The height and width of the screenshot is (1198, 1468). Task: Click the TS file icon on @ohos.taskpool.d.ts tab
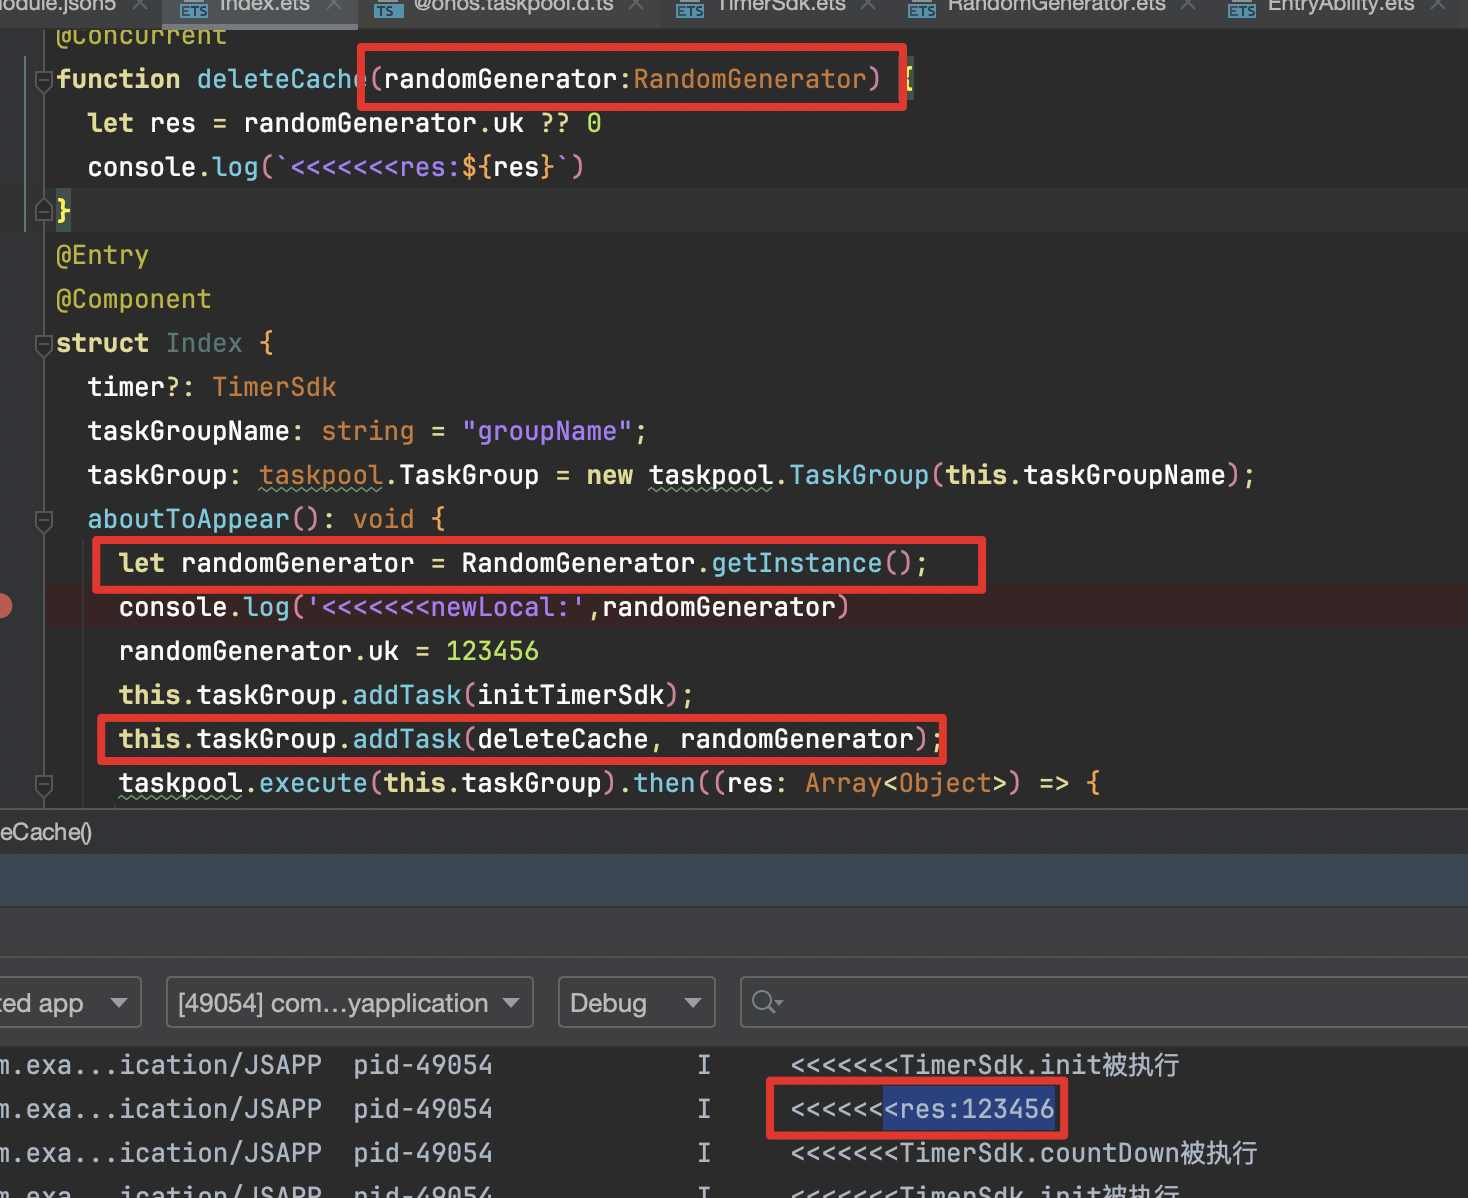[387, 9]
